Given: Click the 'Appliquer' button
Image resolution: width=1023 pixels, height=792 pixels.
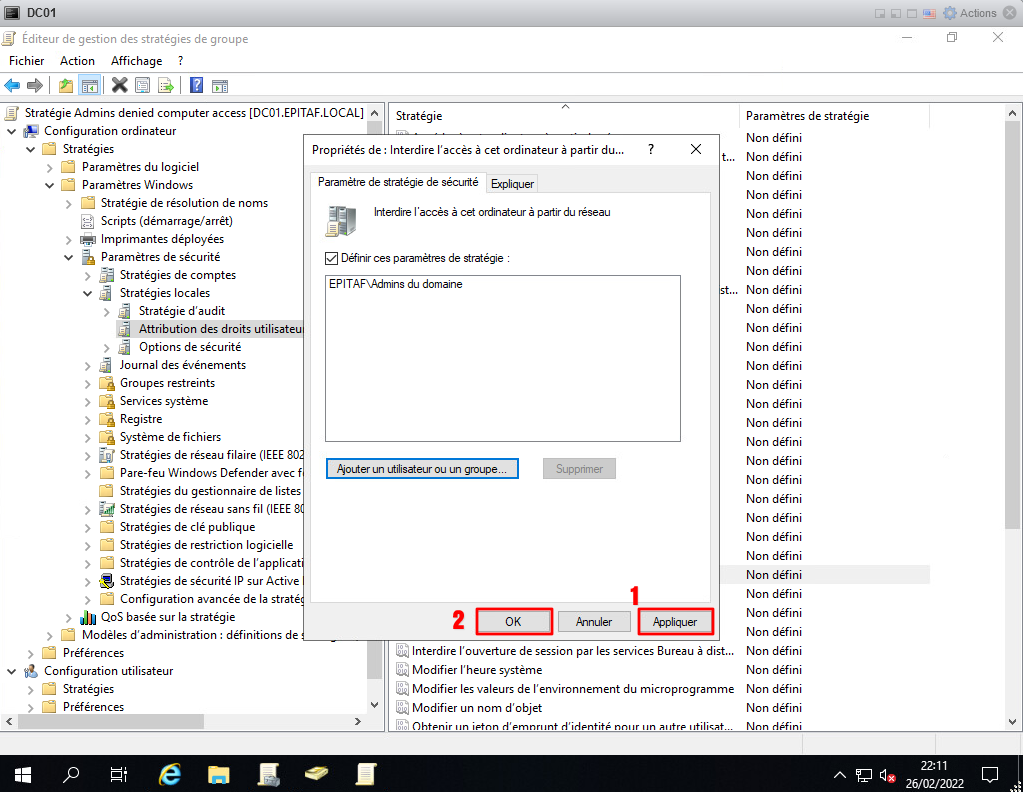Looking at the screenshot, I should (675, 621).
